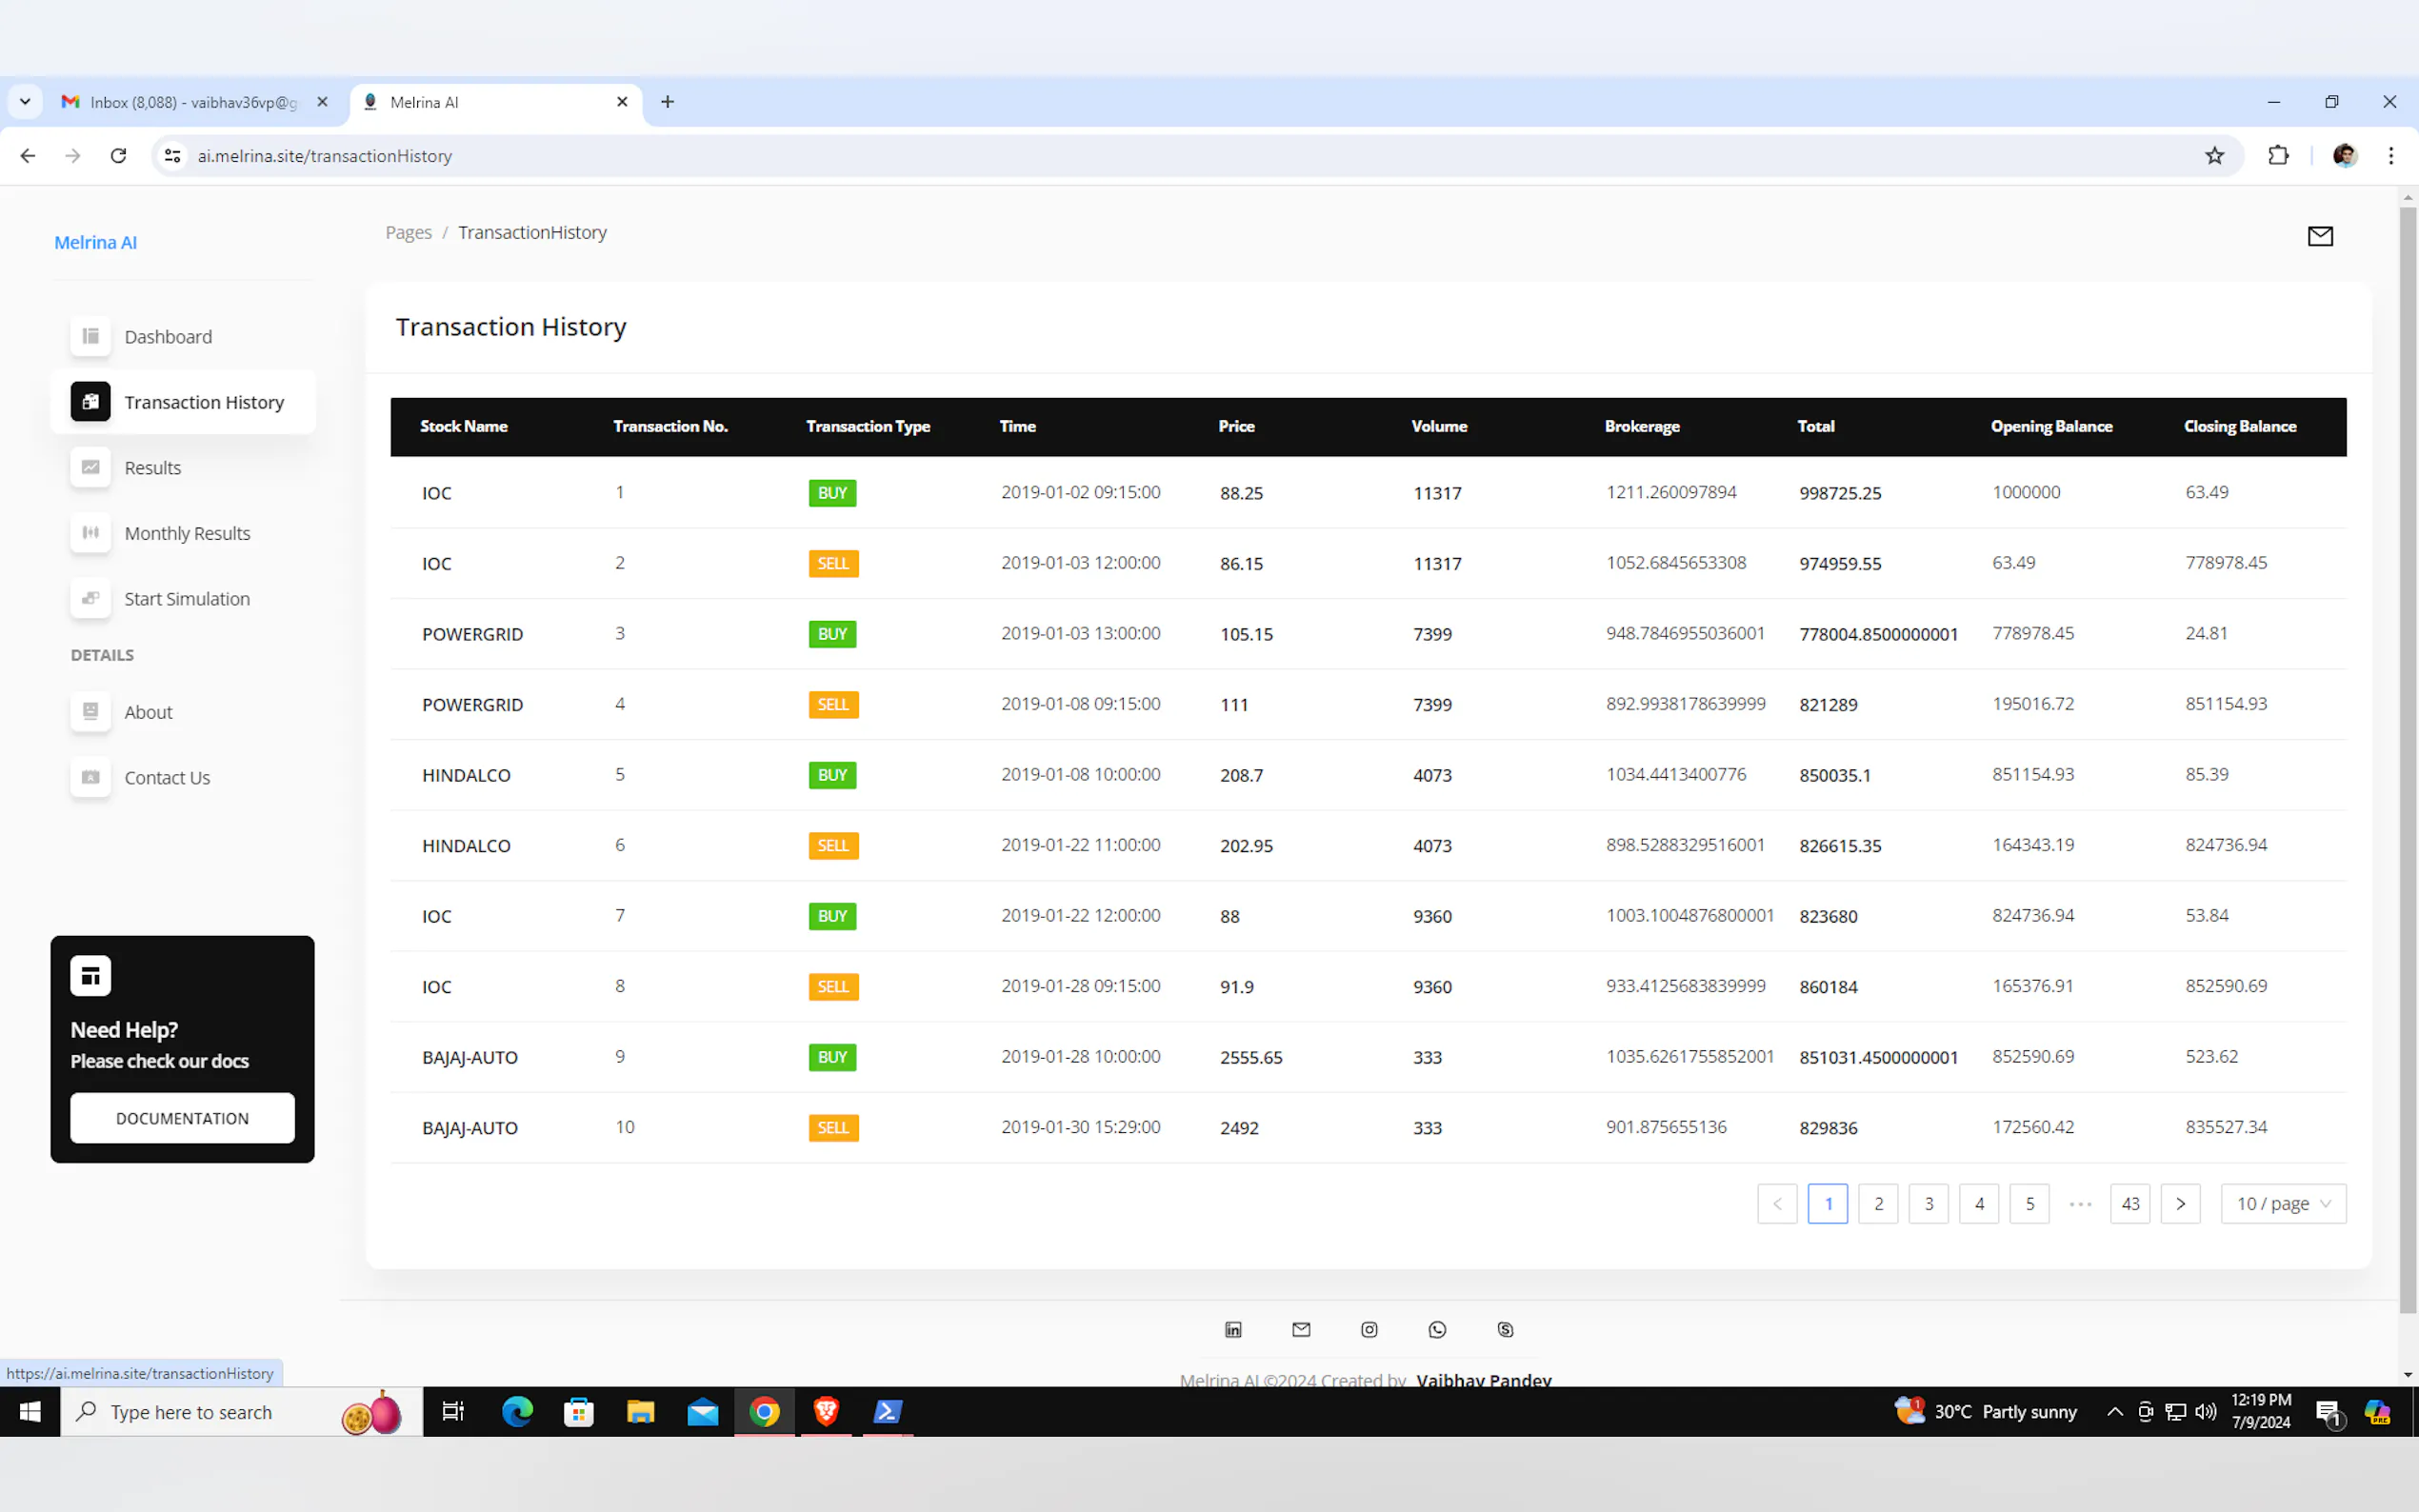Click the next page arrow
Viewport: 2419px width, 1512px height.
(2180, 1203)
